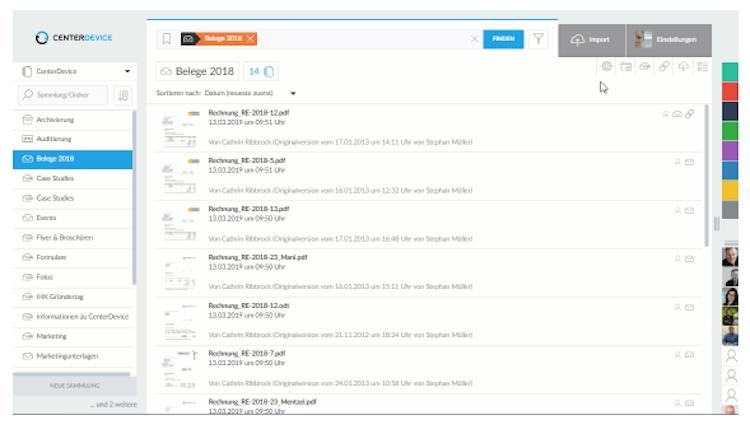Open IHK Gründertag collection

tap(73, 297)
